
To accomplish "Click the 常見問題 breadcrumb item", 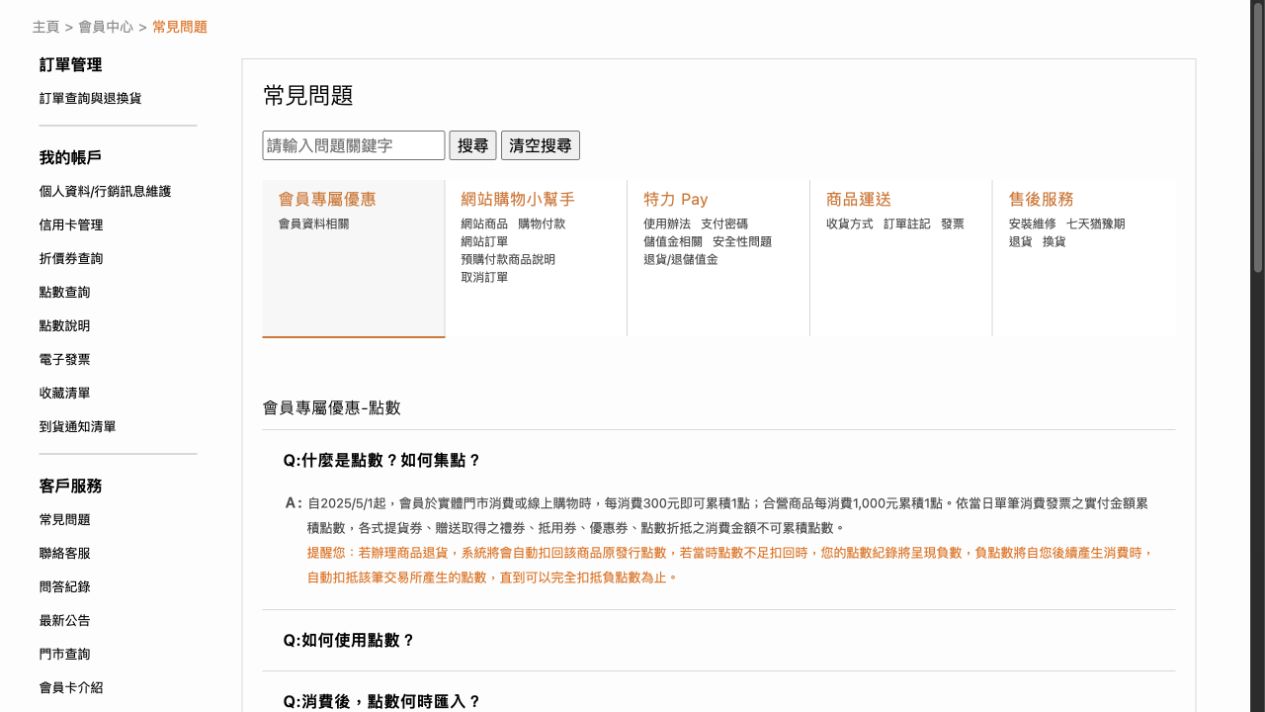I will pos(180,27).
